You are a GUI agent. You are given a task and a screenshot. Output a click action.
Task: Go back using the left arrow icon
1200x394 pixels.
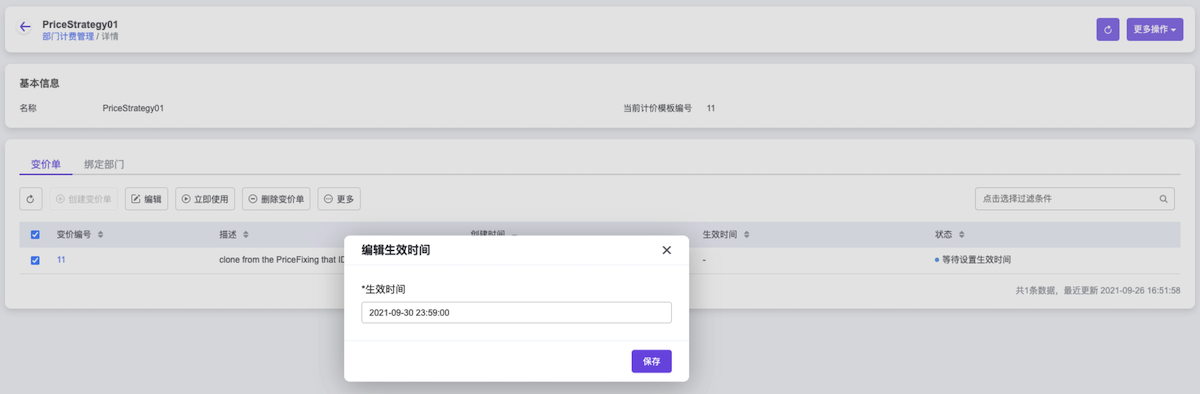[x=25, y=28]
